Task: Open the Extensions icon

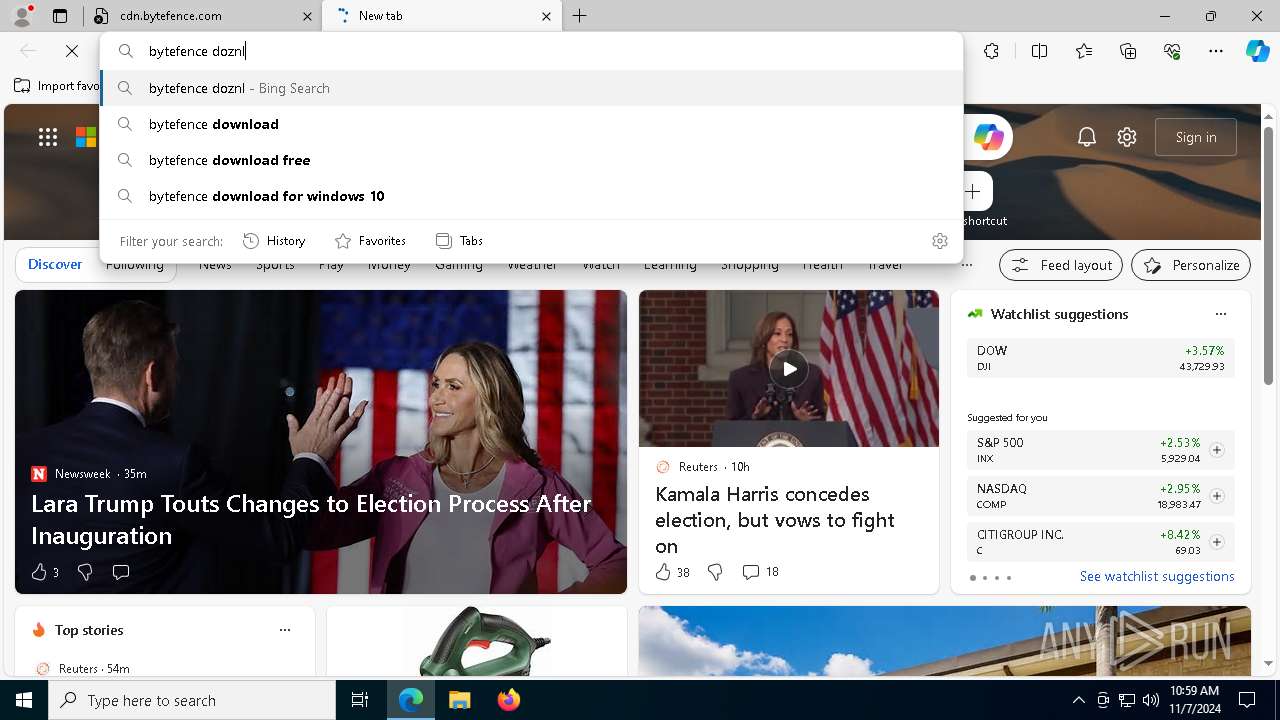Action: 991,51
